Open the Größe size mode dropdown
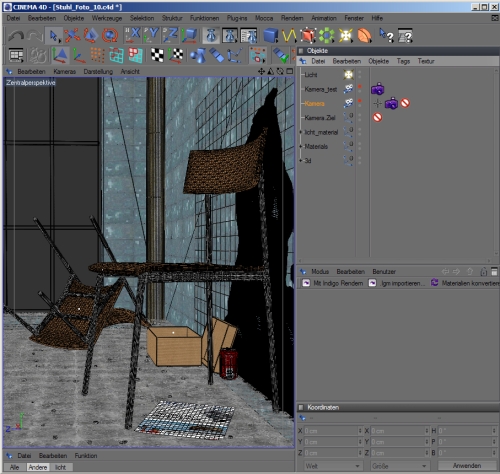The height and width of the screenshot is (474, 500). pyautogui.click(x=400, y=466)
